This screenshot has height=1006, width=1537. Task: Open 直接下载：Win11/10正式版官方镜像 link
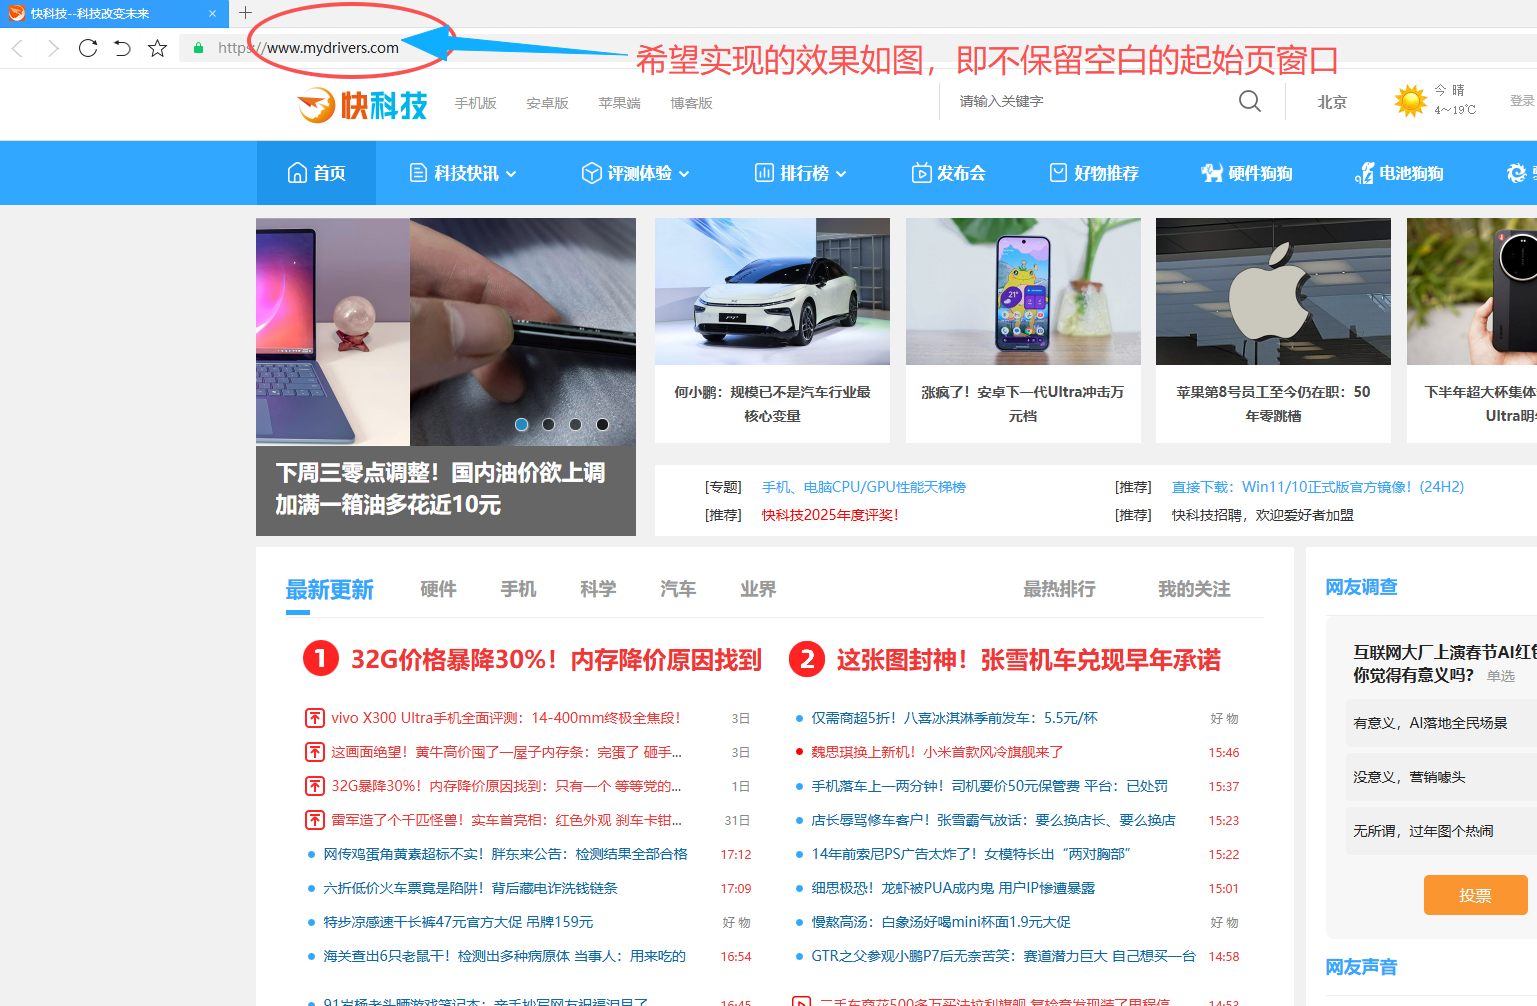tap(1318, 487)
